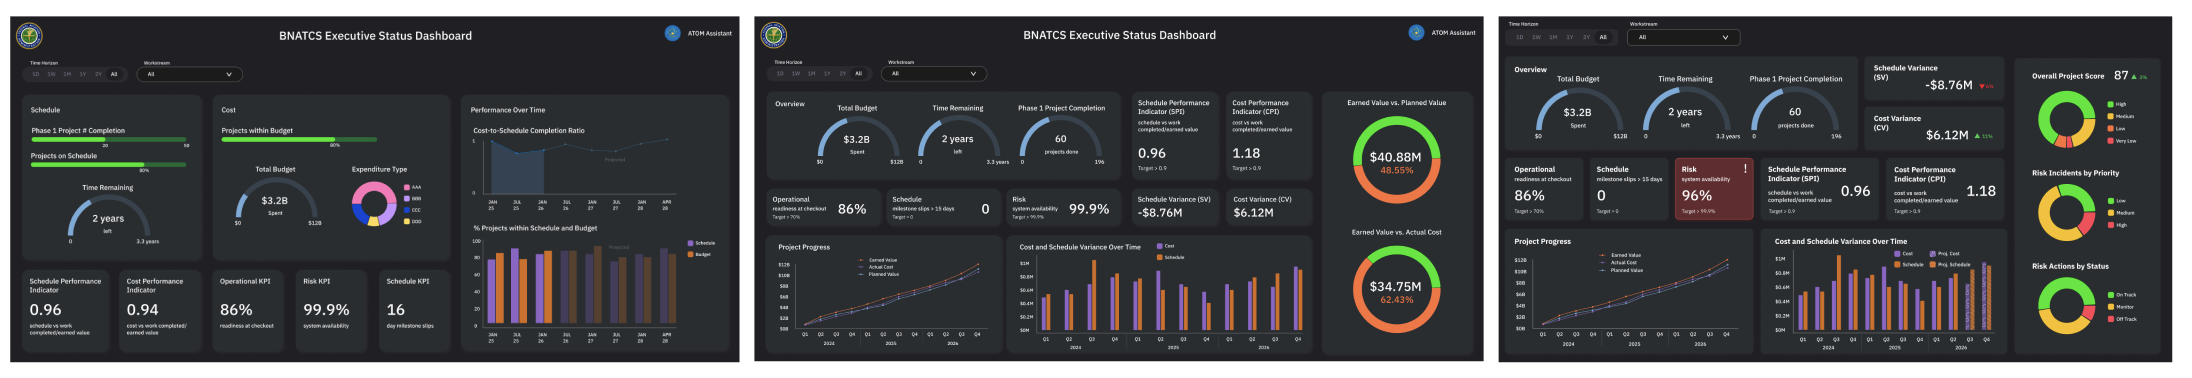
Task: Click the Overall Project Score donut chart
Action: [x=2066, y=119]
